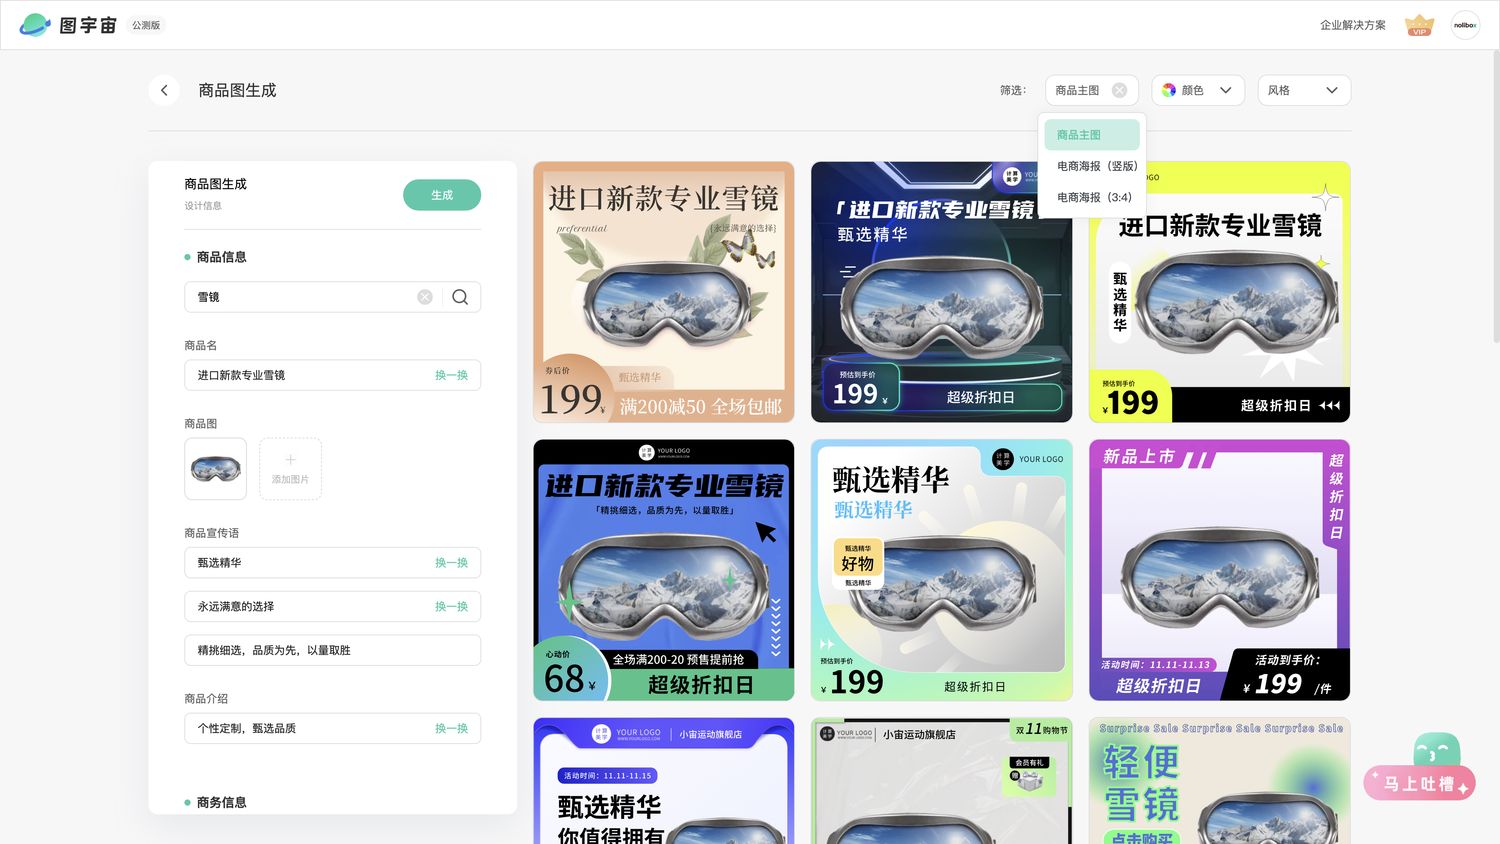Click the 商品宣传语 label
1500x844 pixels.
(x=211, y=533)
